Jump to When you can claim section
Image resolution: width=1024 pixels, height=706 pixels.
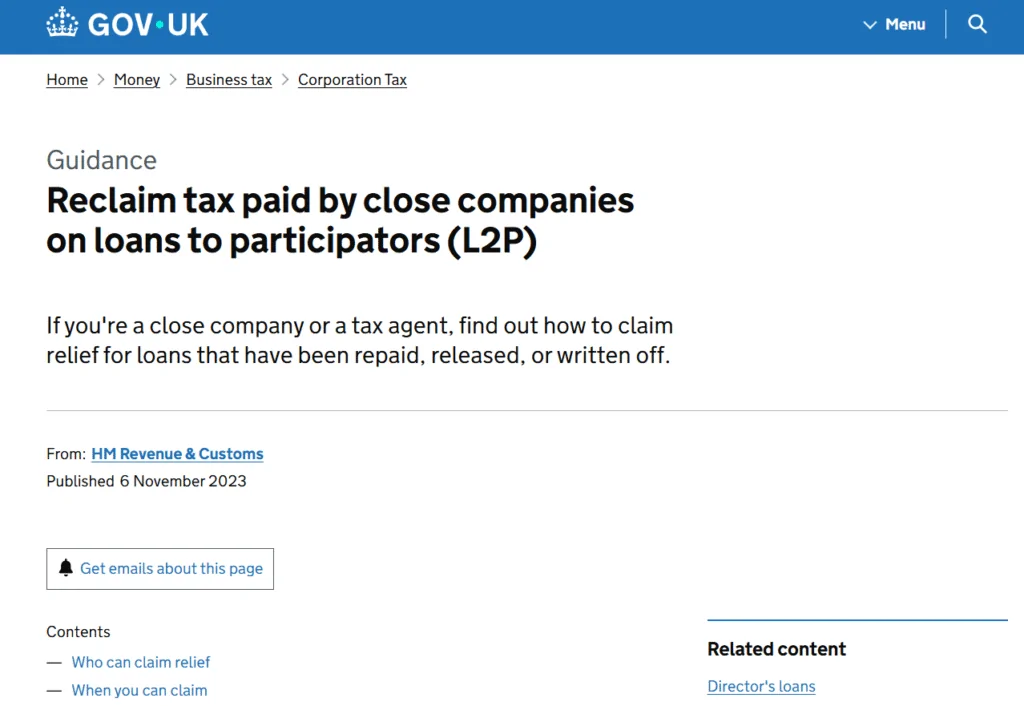point(139,690)
